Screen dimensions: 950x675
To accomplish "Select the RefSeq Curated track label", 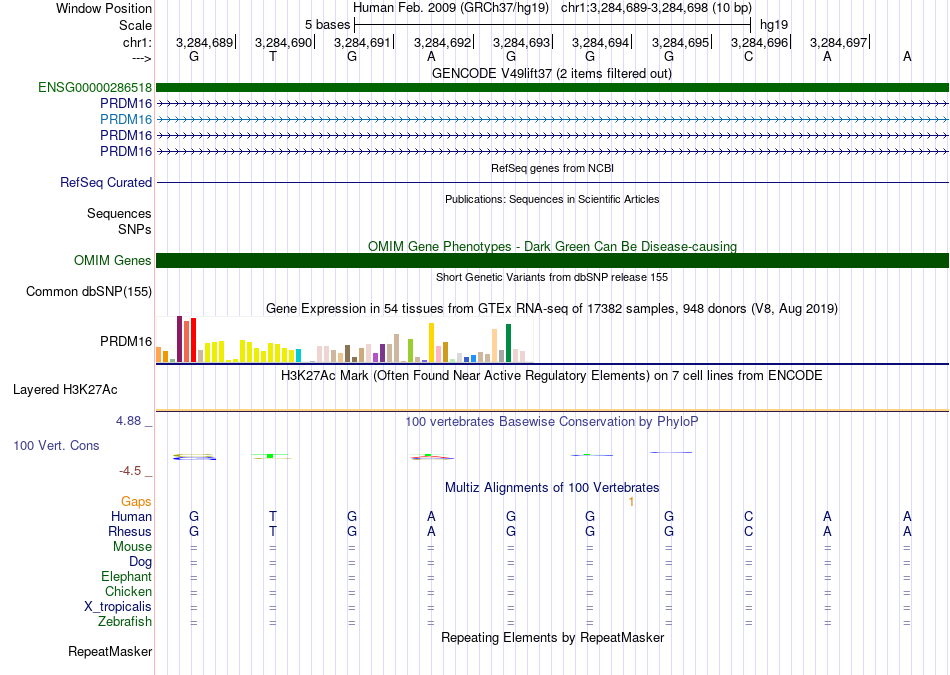I will [x=106, y=182].
